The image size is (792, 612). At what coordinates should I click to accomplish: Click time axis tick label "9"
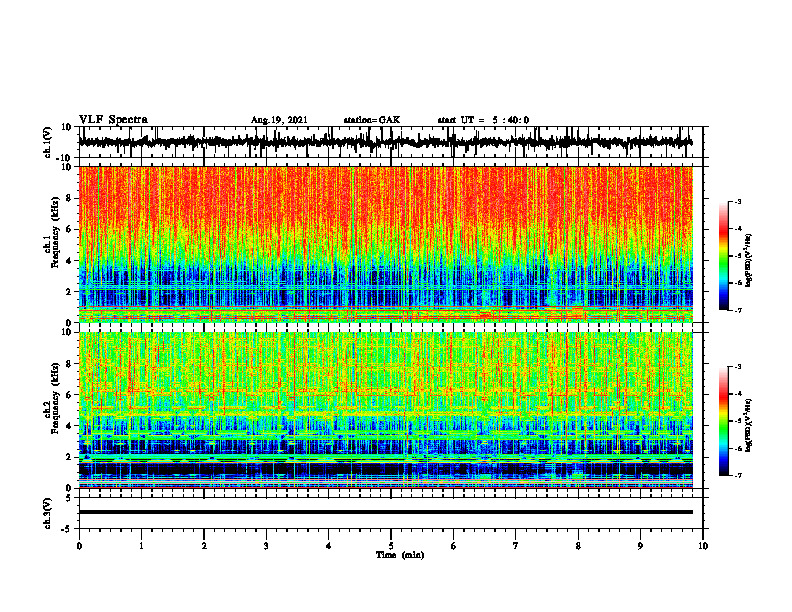(x=640, y=546)
